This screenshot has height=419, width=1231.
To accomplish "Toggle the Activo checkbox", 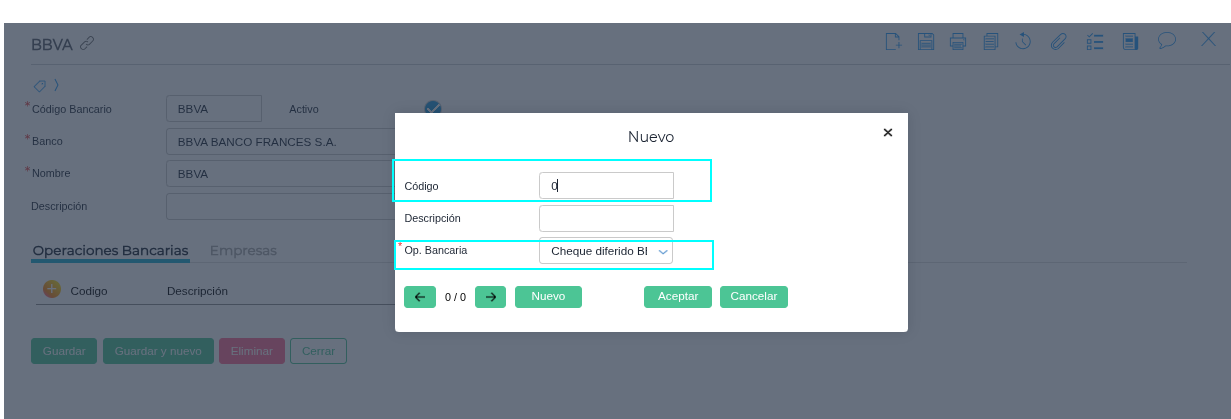I will coord(433,108).
